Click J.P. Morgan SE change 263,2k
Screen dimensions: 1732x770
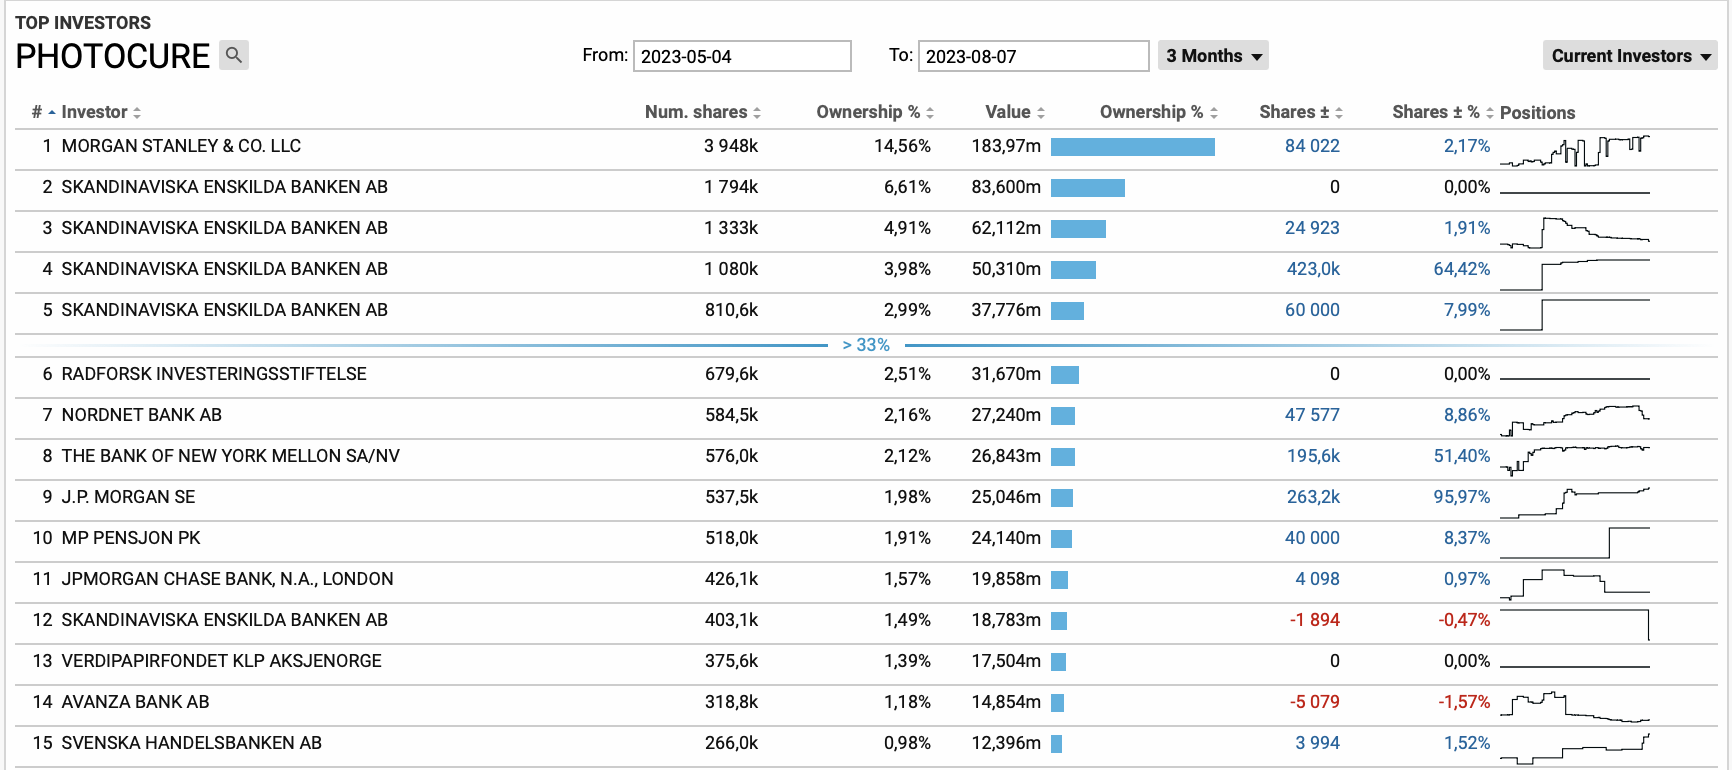pyautogui.click(x=1313, y=497)
